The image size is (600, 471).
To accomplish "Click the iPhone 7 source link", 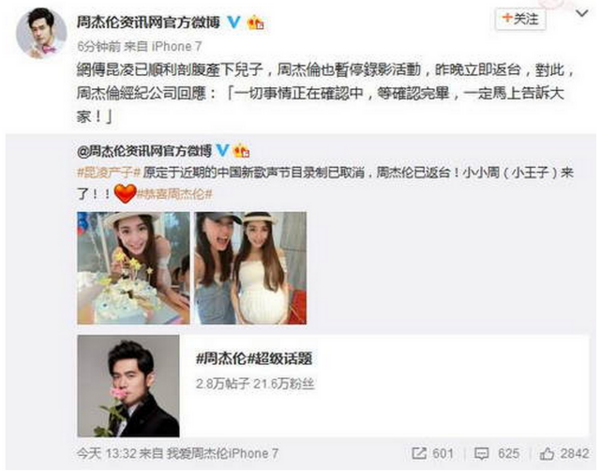I will (x=177, y=46).
